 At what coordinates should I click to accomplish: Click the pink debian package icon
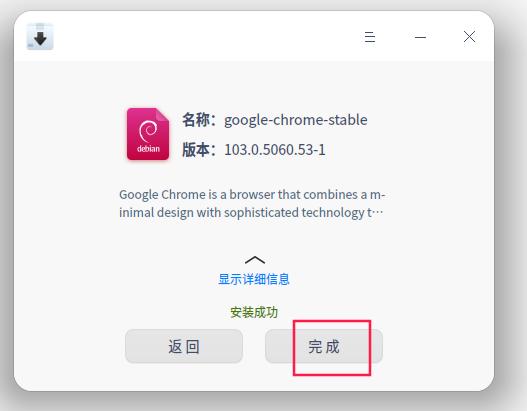pyautogui.click(x=148, y=134)
